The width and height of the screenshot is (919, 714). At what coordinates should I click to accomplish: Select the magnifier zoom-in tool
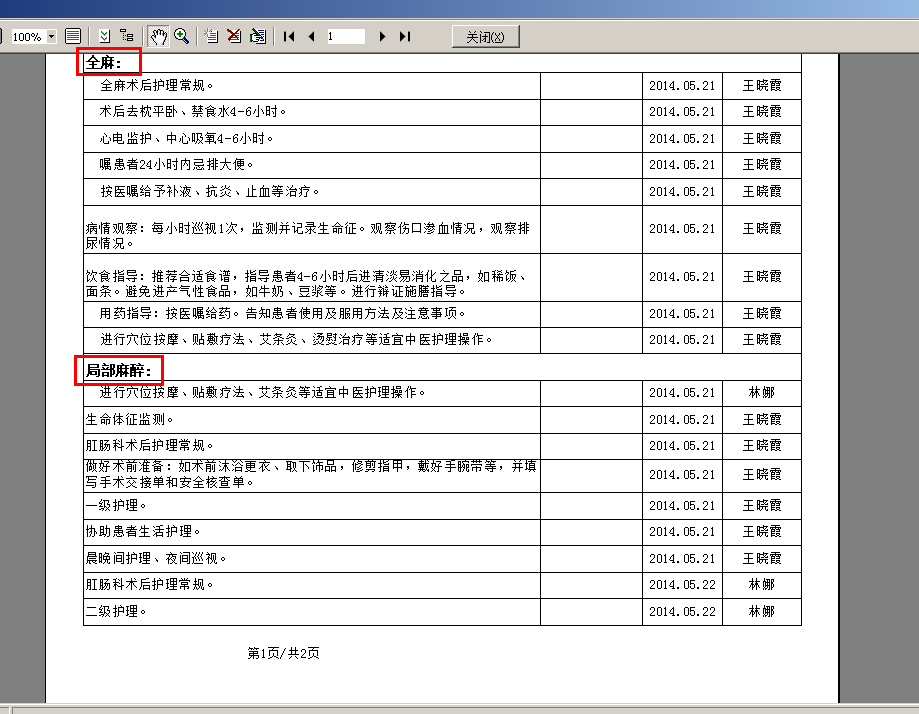pyautogui.click(x=182, y=36)
